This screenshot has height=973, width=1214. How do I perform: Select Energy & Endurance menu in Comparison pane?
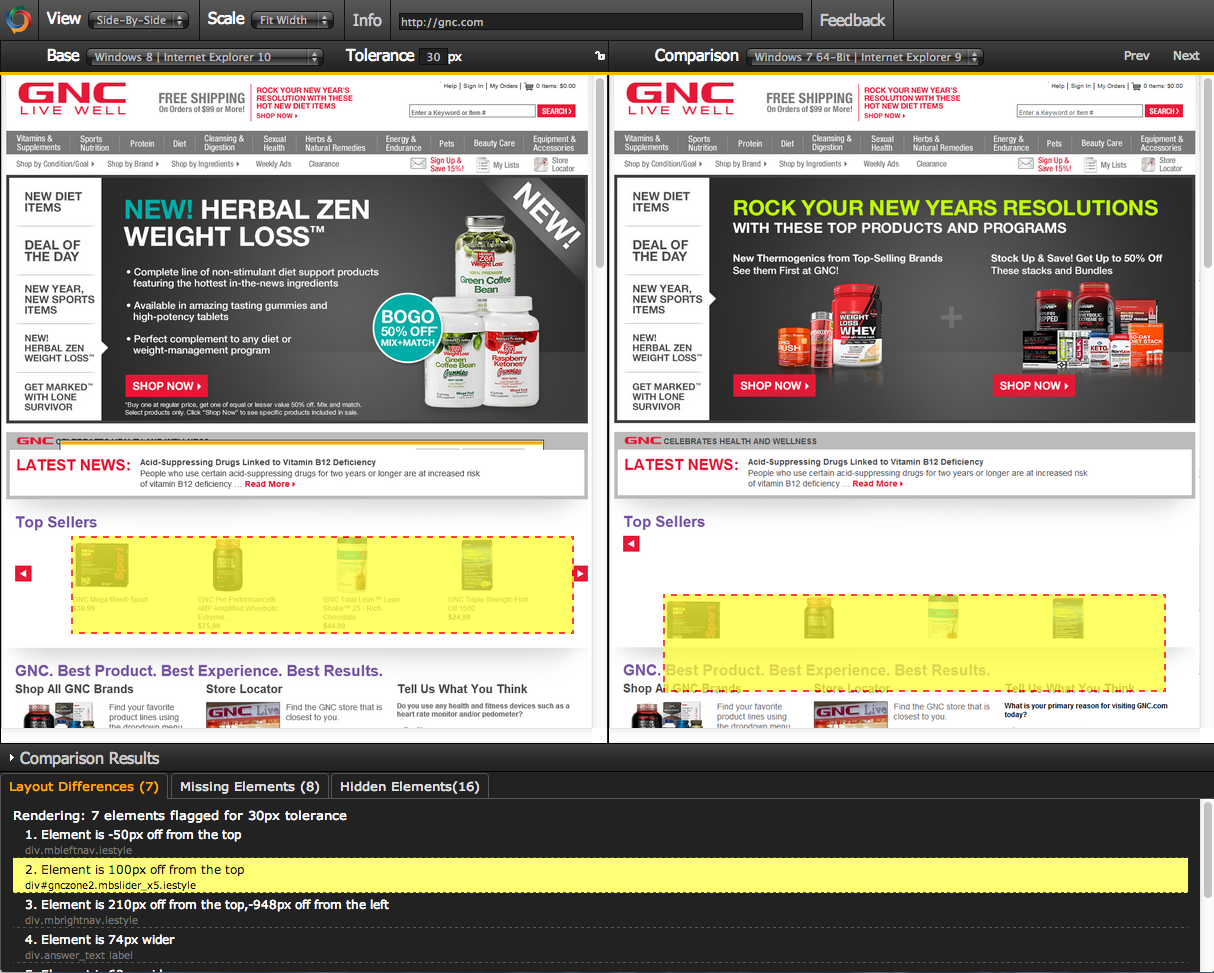coord(1011,143)
